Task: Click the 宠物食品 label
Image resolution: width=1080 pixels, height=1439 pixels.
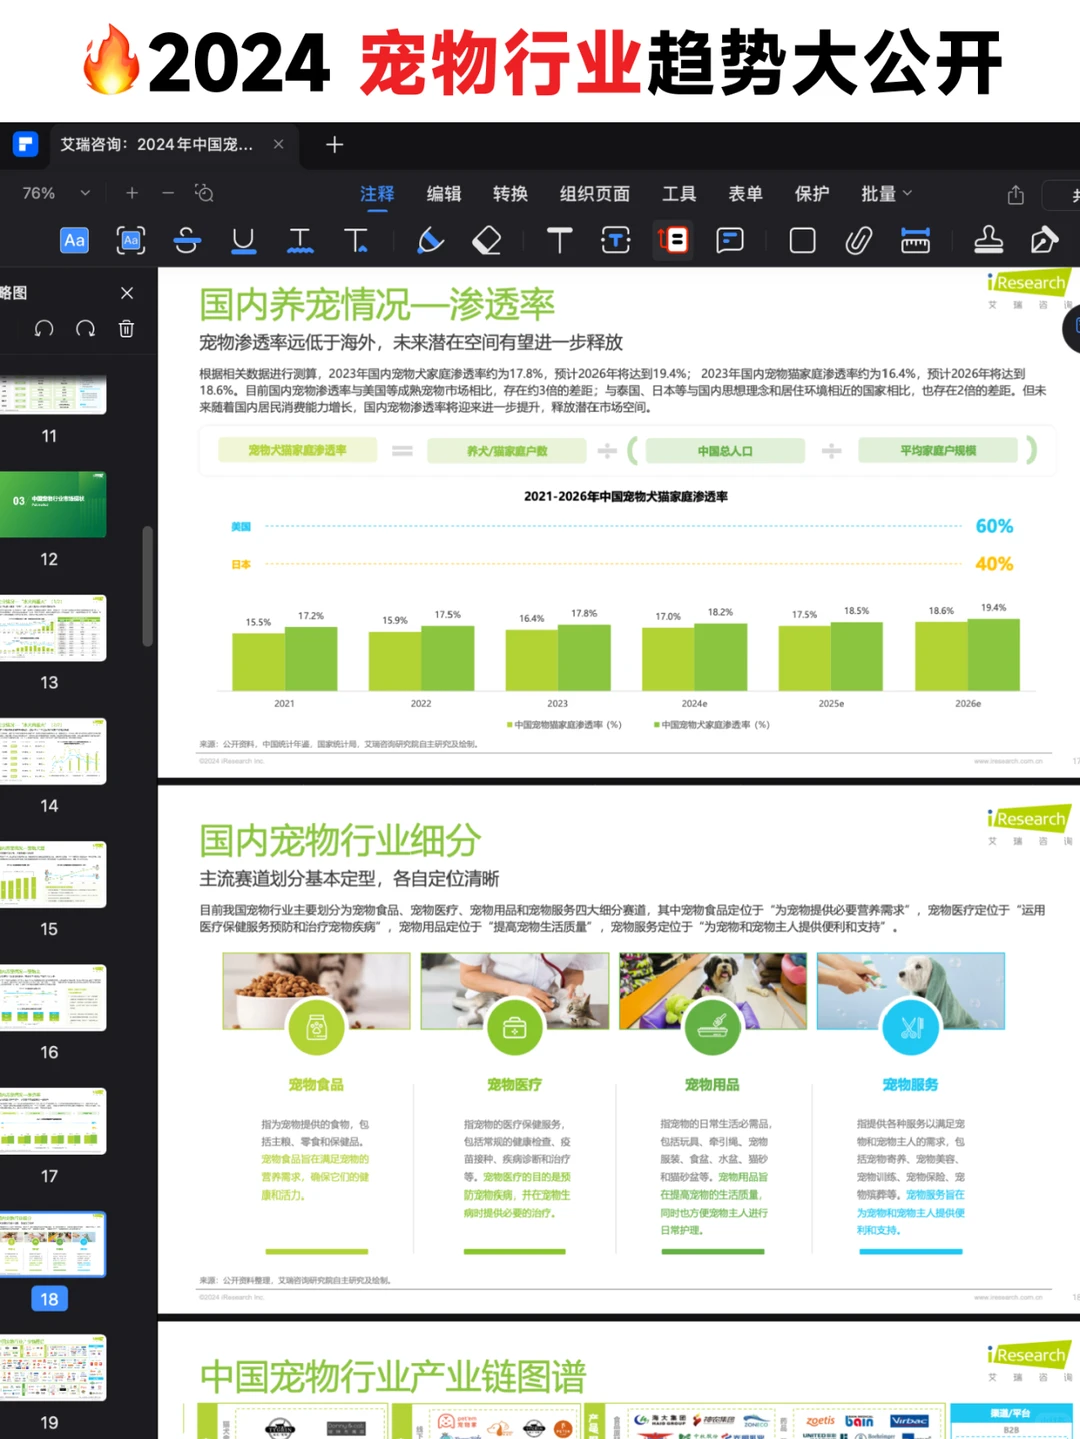Action: [x=316, y=1085]
